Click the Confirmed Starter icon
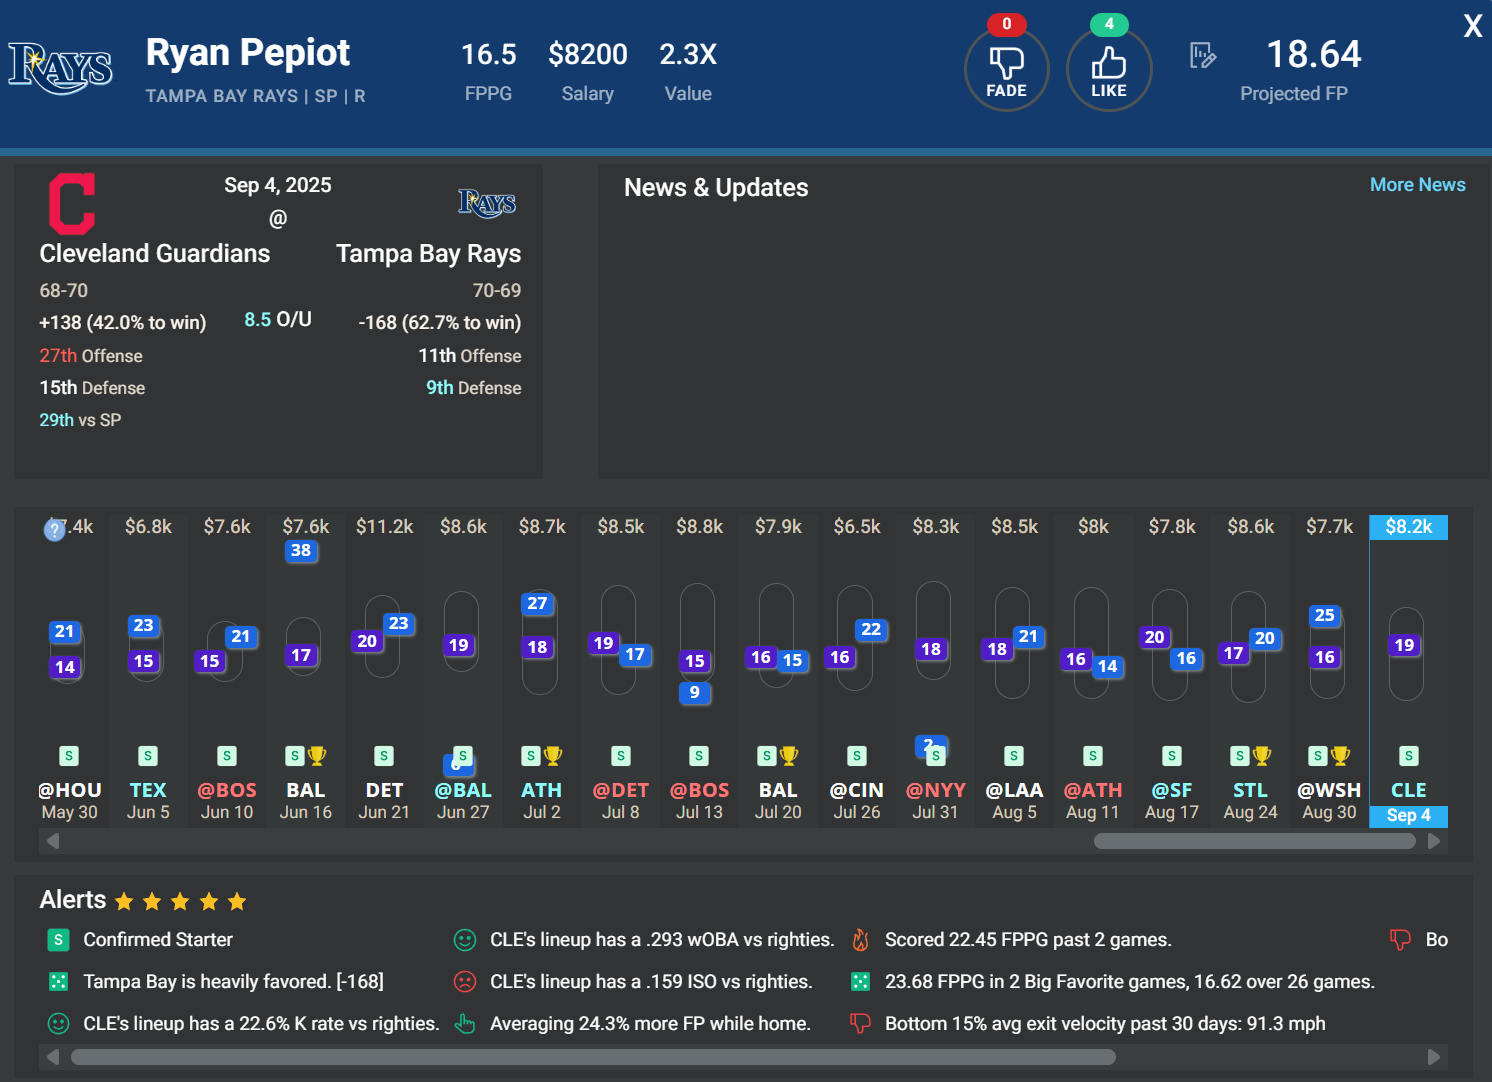This screenshot has width=1492, height=1082. pos(59,940)
